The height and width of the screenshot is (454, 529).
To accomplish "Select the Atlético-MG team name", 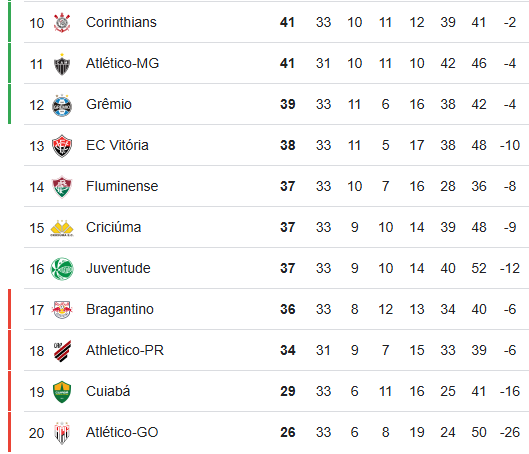I will coord(122,63).
